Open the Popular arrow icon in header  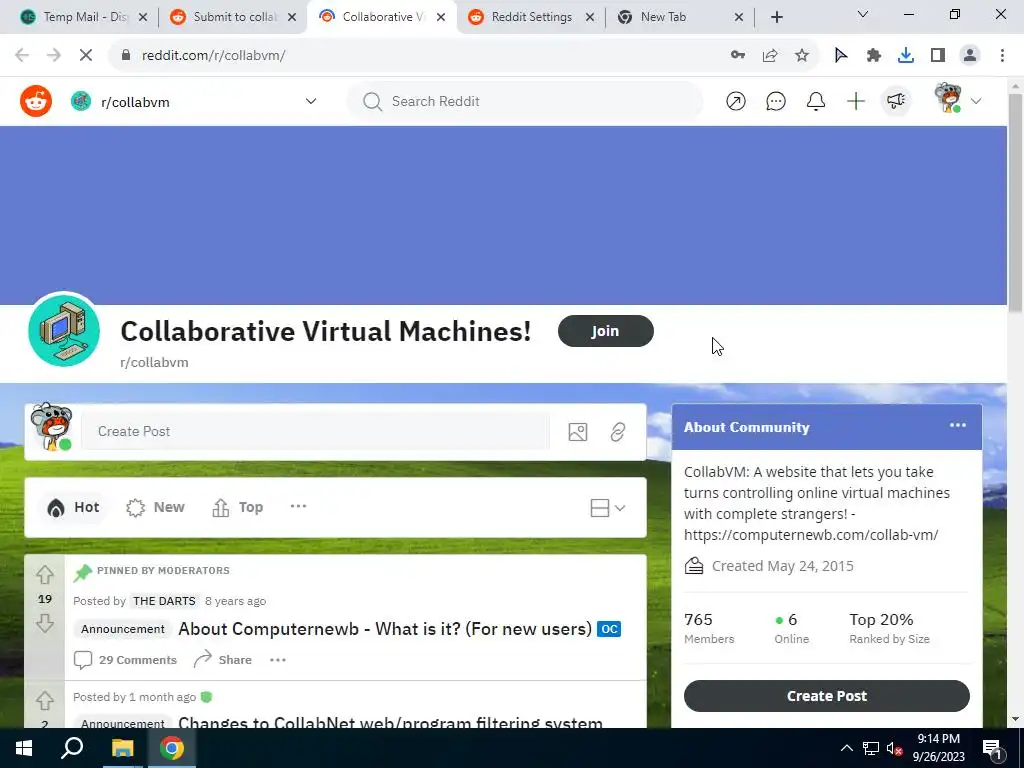tap(735, 101)
